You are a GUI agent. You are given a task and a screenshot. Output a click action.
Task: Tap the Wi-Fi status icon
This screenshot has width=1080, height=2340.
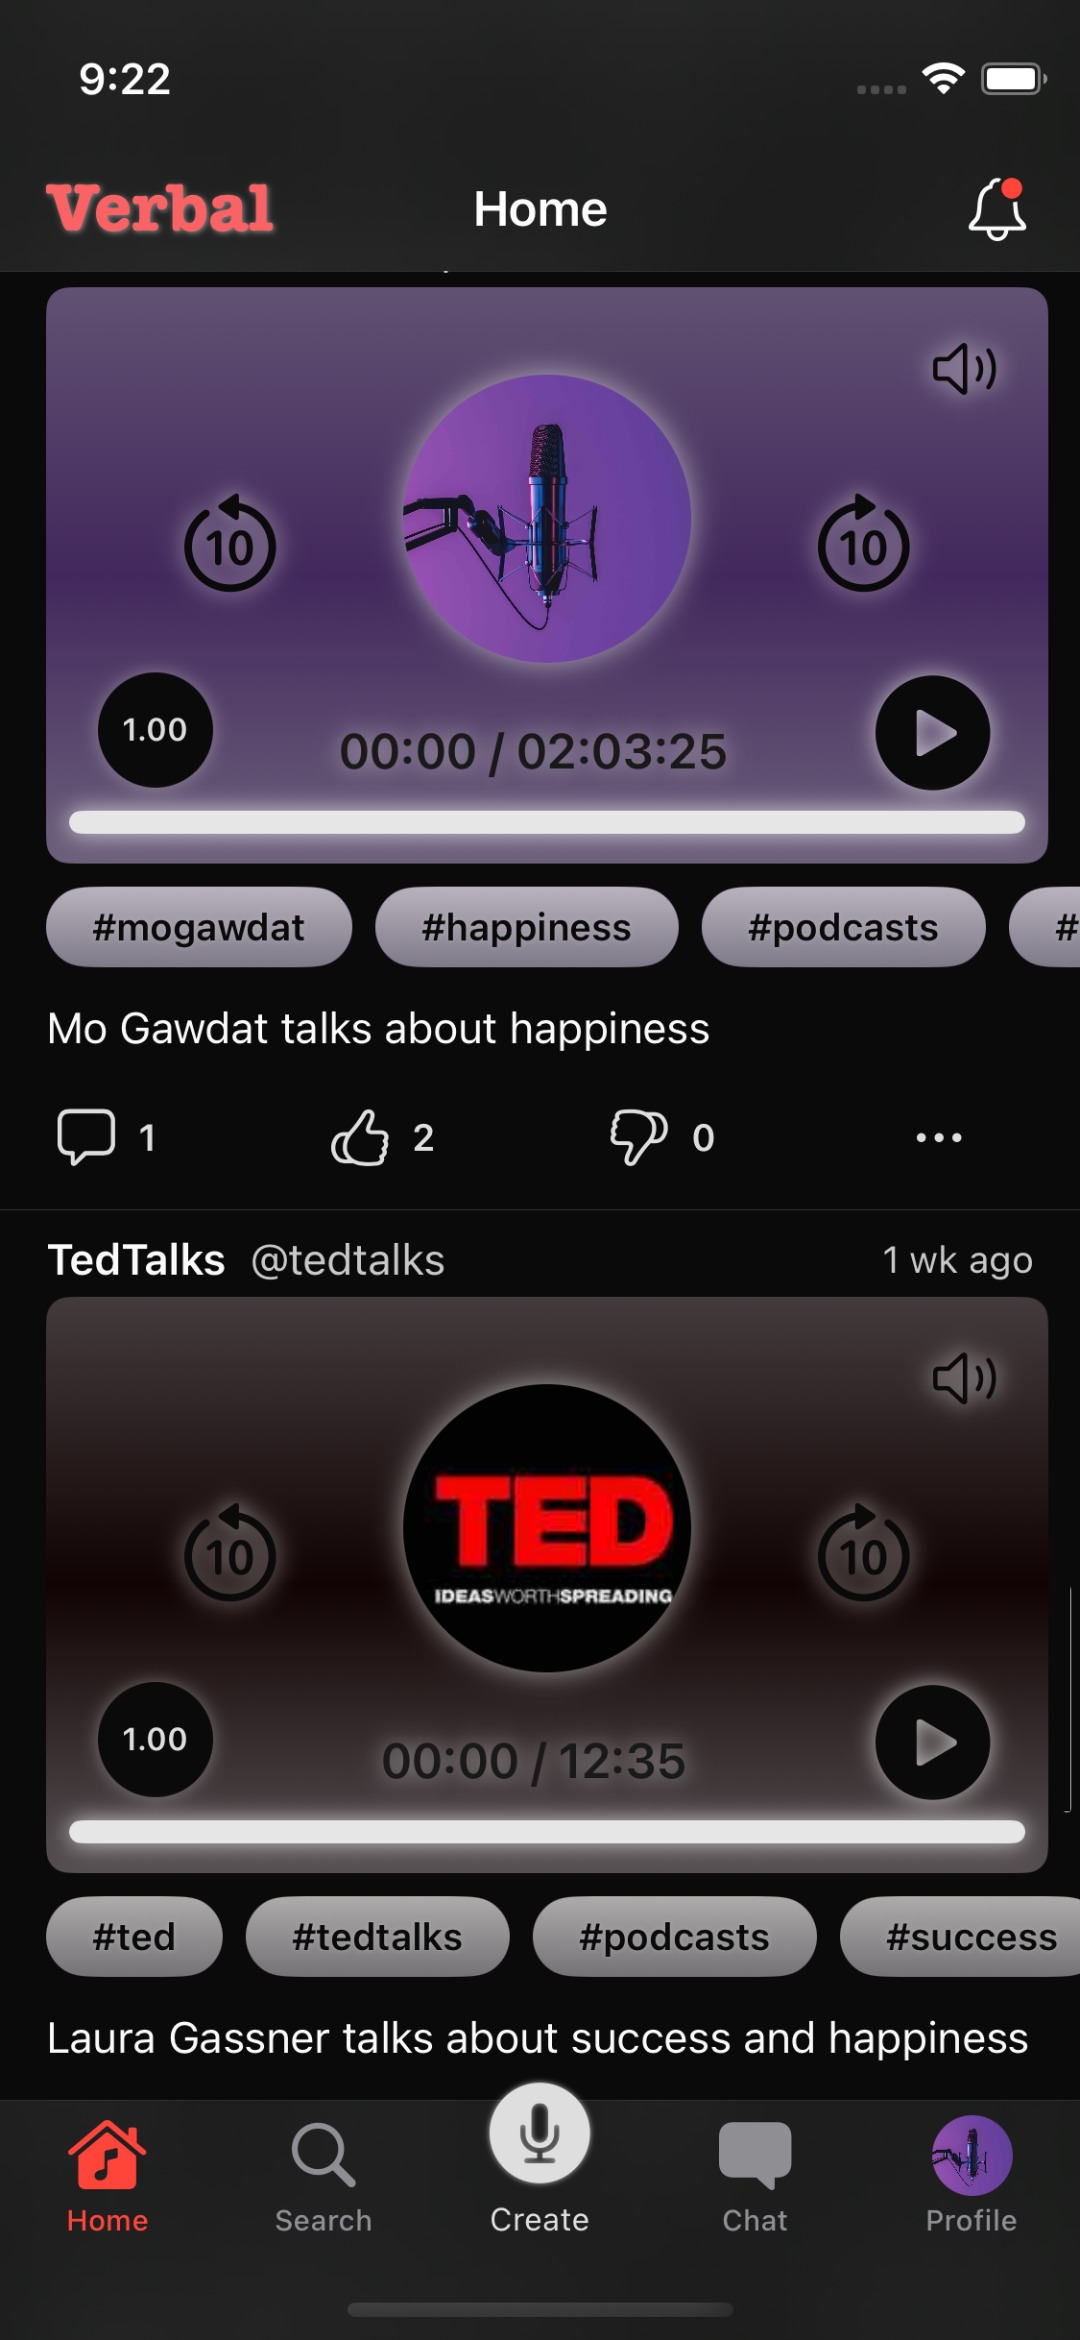point(943,78)
